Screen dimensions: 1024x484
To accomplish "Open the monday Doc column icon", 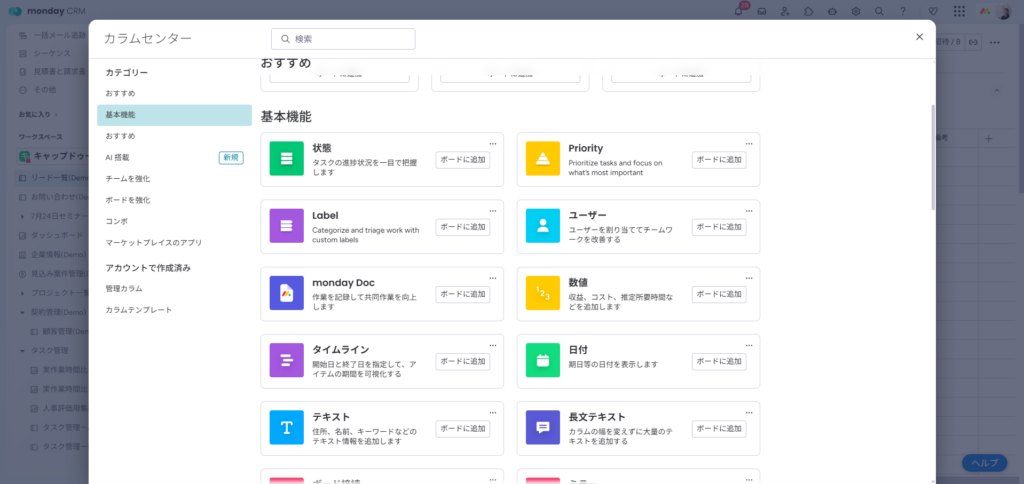I will click(x=286, y=293).
